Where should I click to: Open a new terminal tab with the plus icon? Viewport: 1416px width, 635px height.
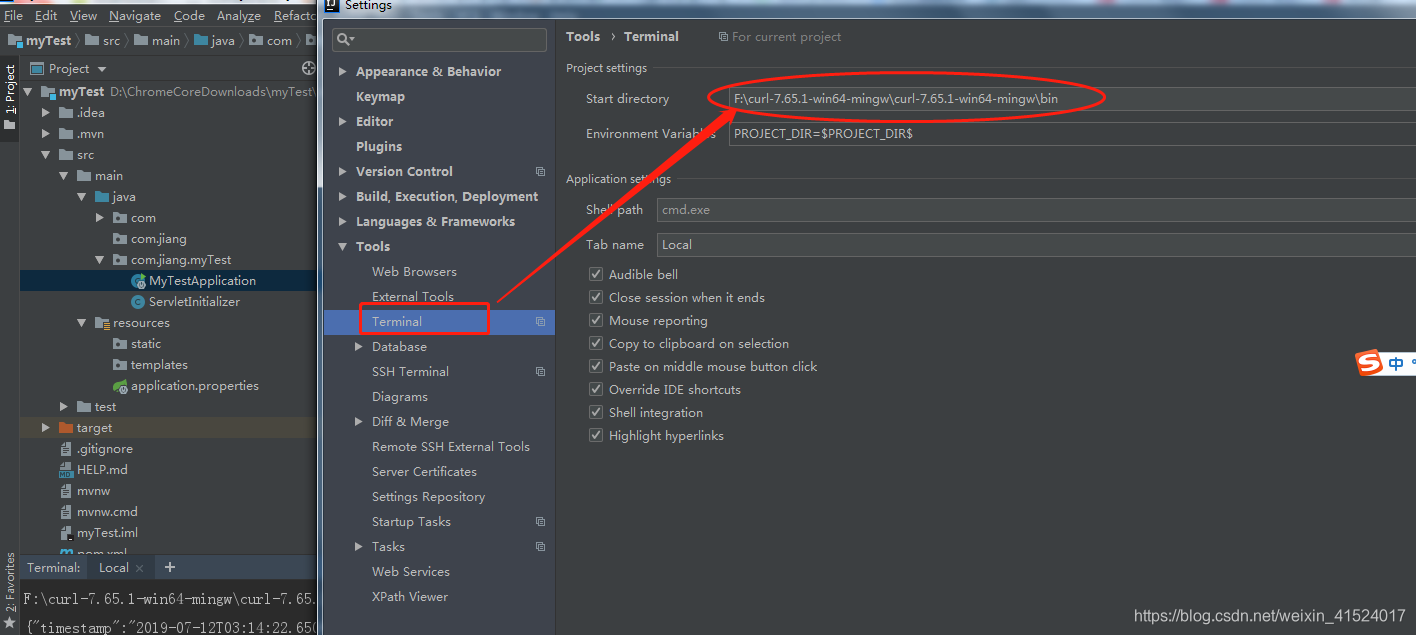169,567
